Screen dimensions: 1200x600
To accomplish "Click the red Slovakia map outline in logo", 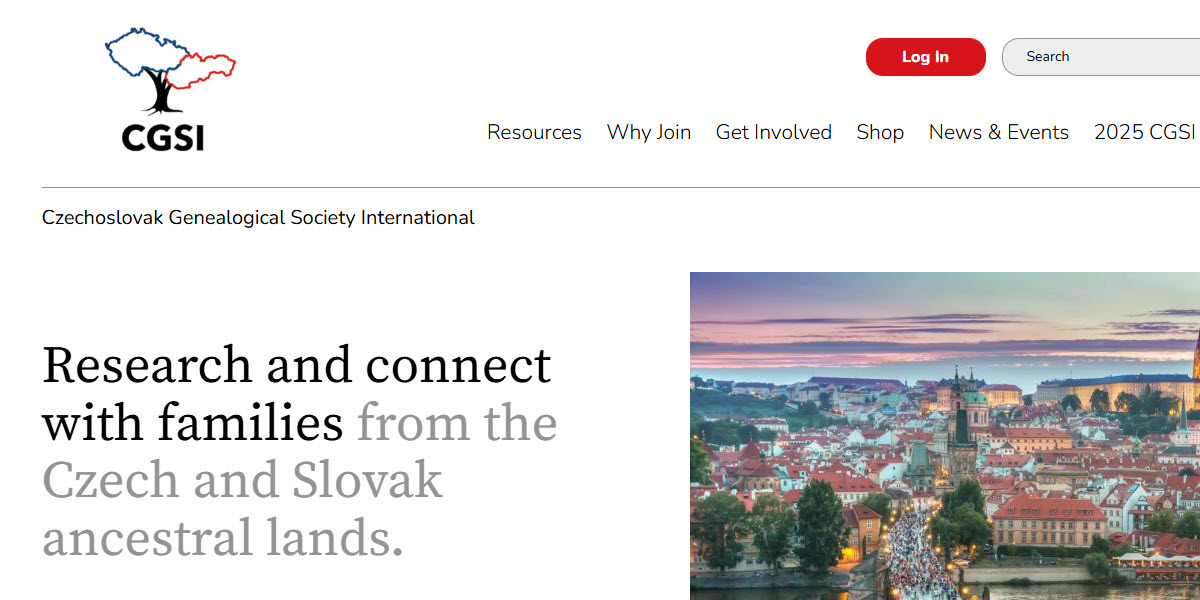I will (x=205, y=70).
